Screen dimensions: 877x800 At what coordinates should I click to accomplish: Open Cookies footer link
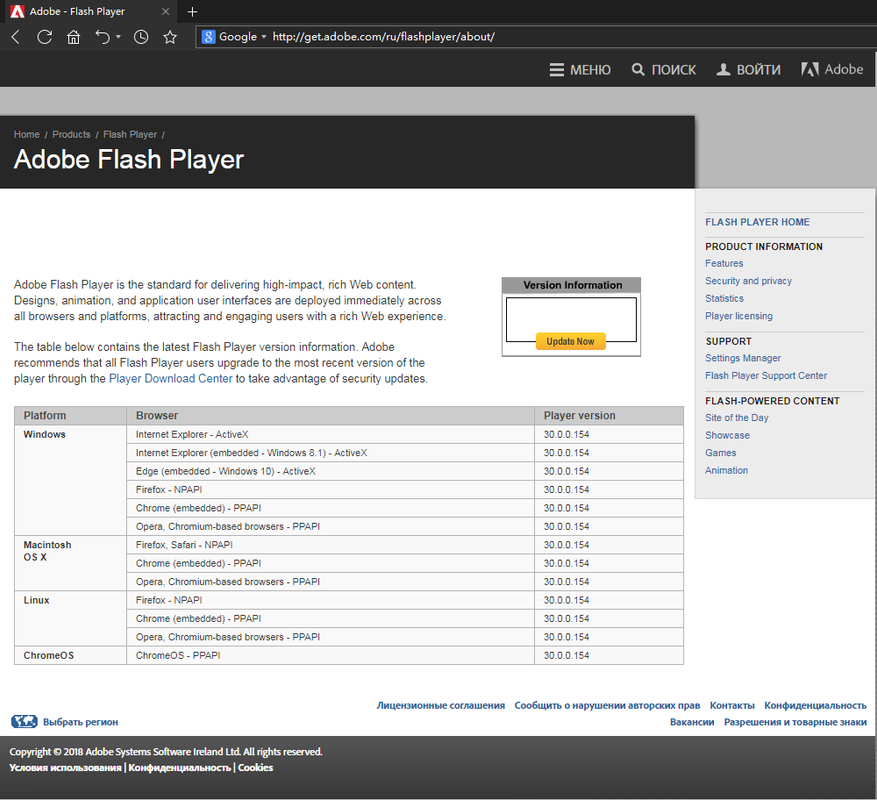pos(255,768)
